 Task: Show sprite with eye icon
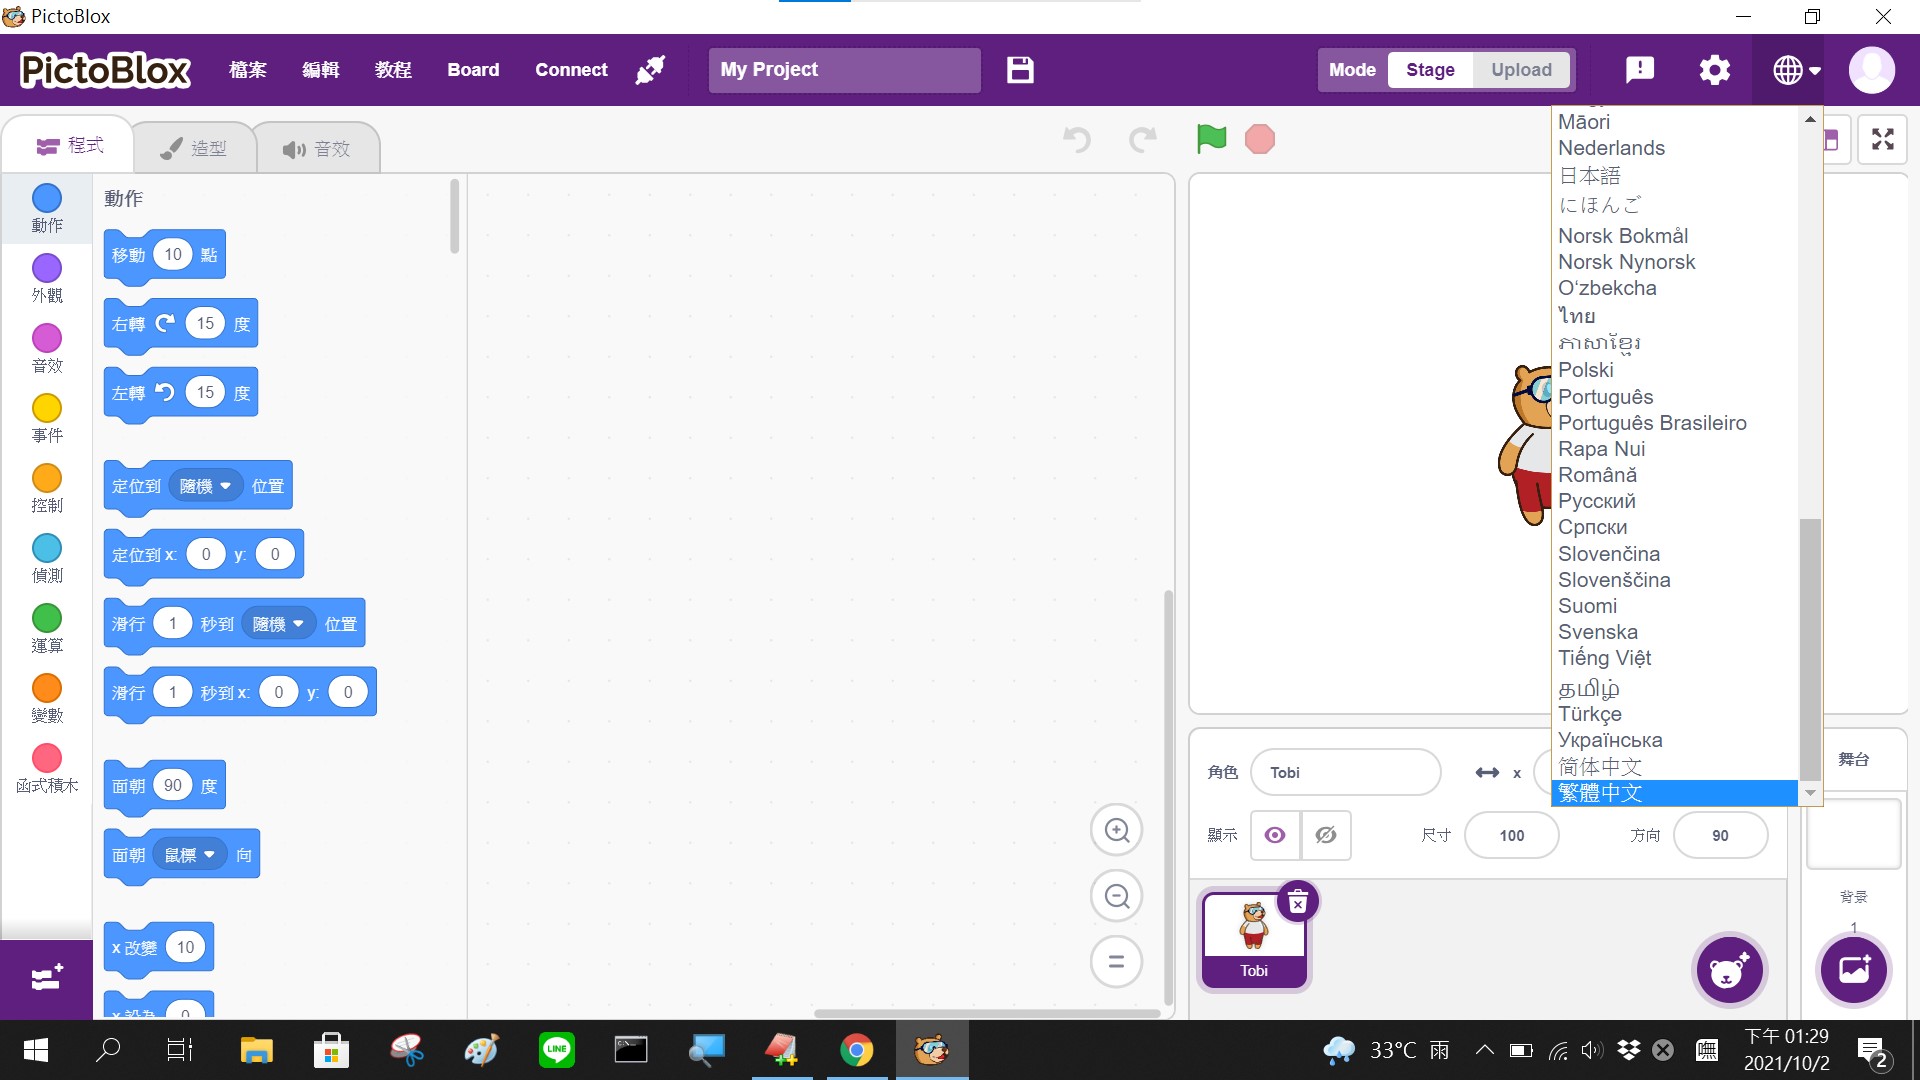[x=1275, y=835]
